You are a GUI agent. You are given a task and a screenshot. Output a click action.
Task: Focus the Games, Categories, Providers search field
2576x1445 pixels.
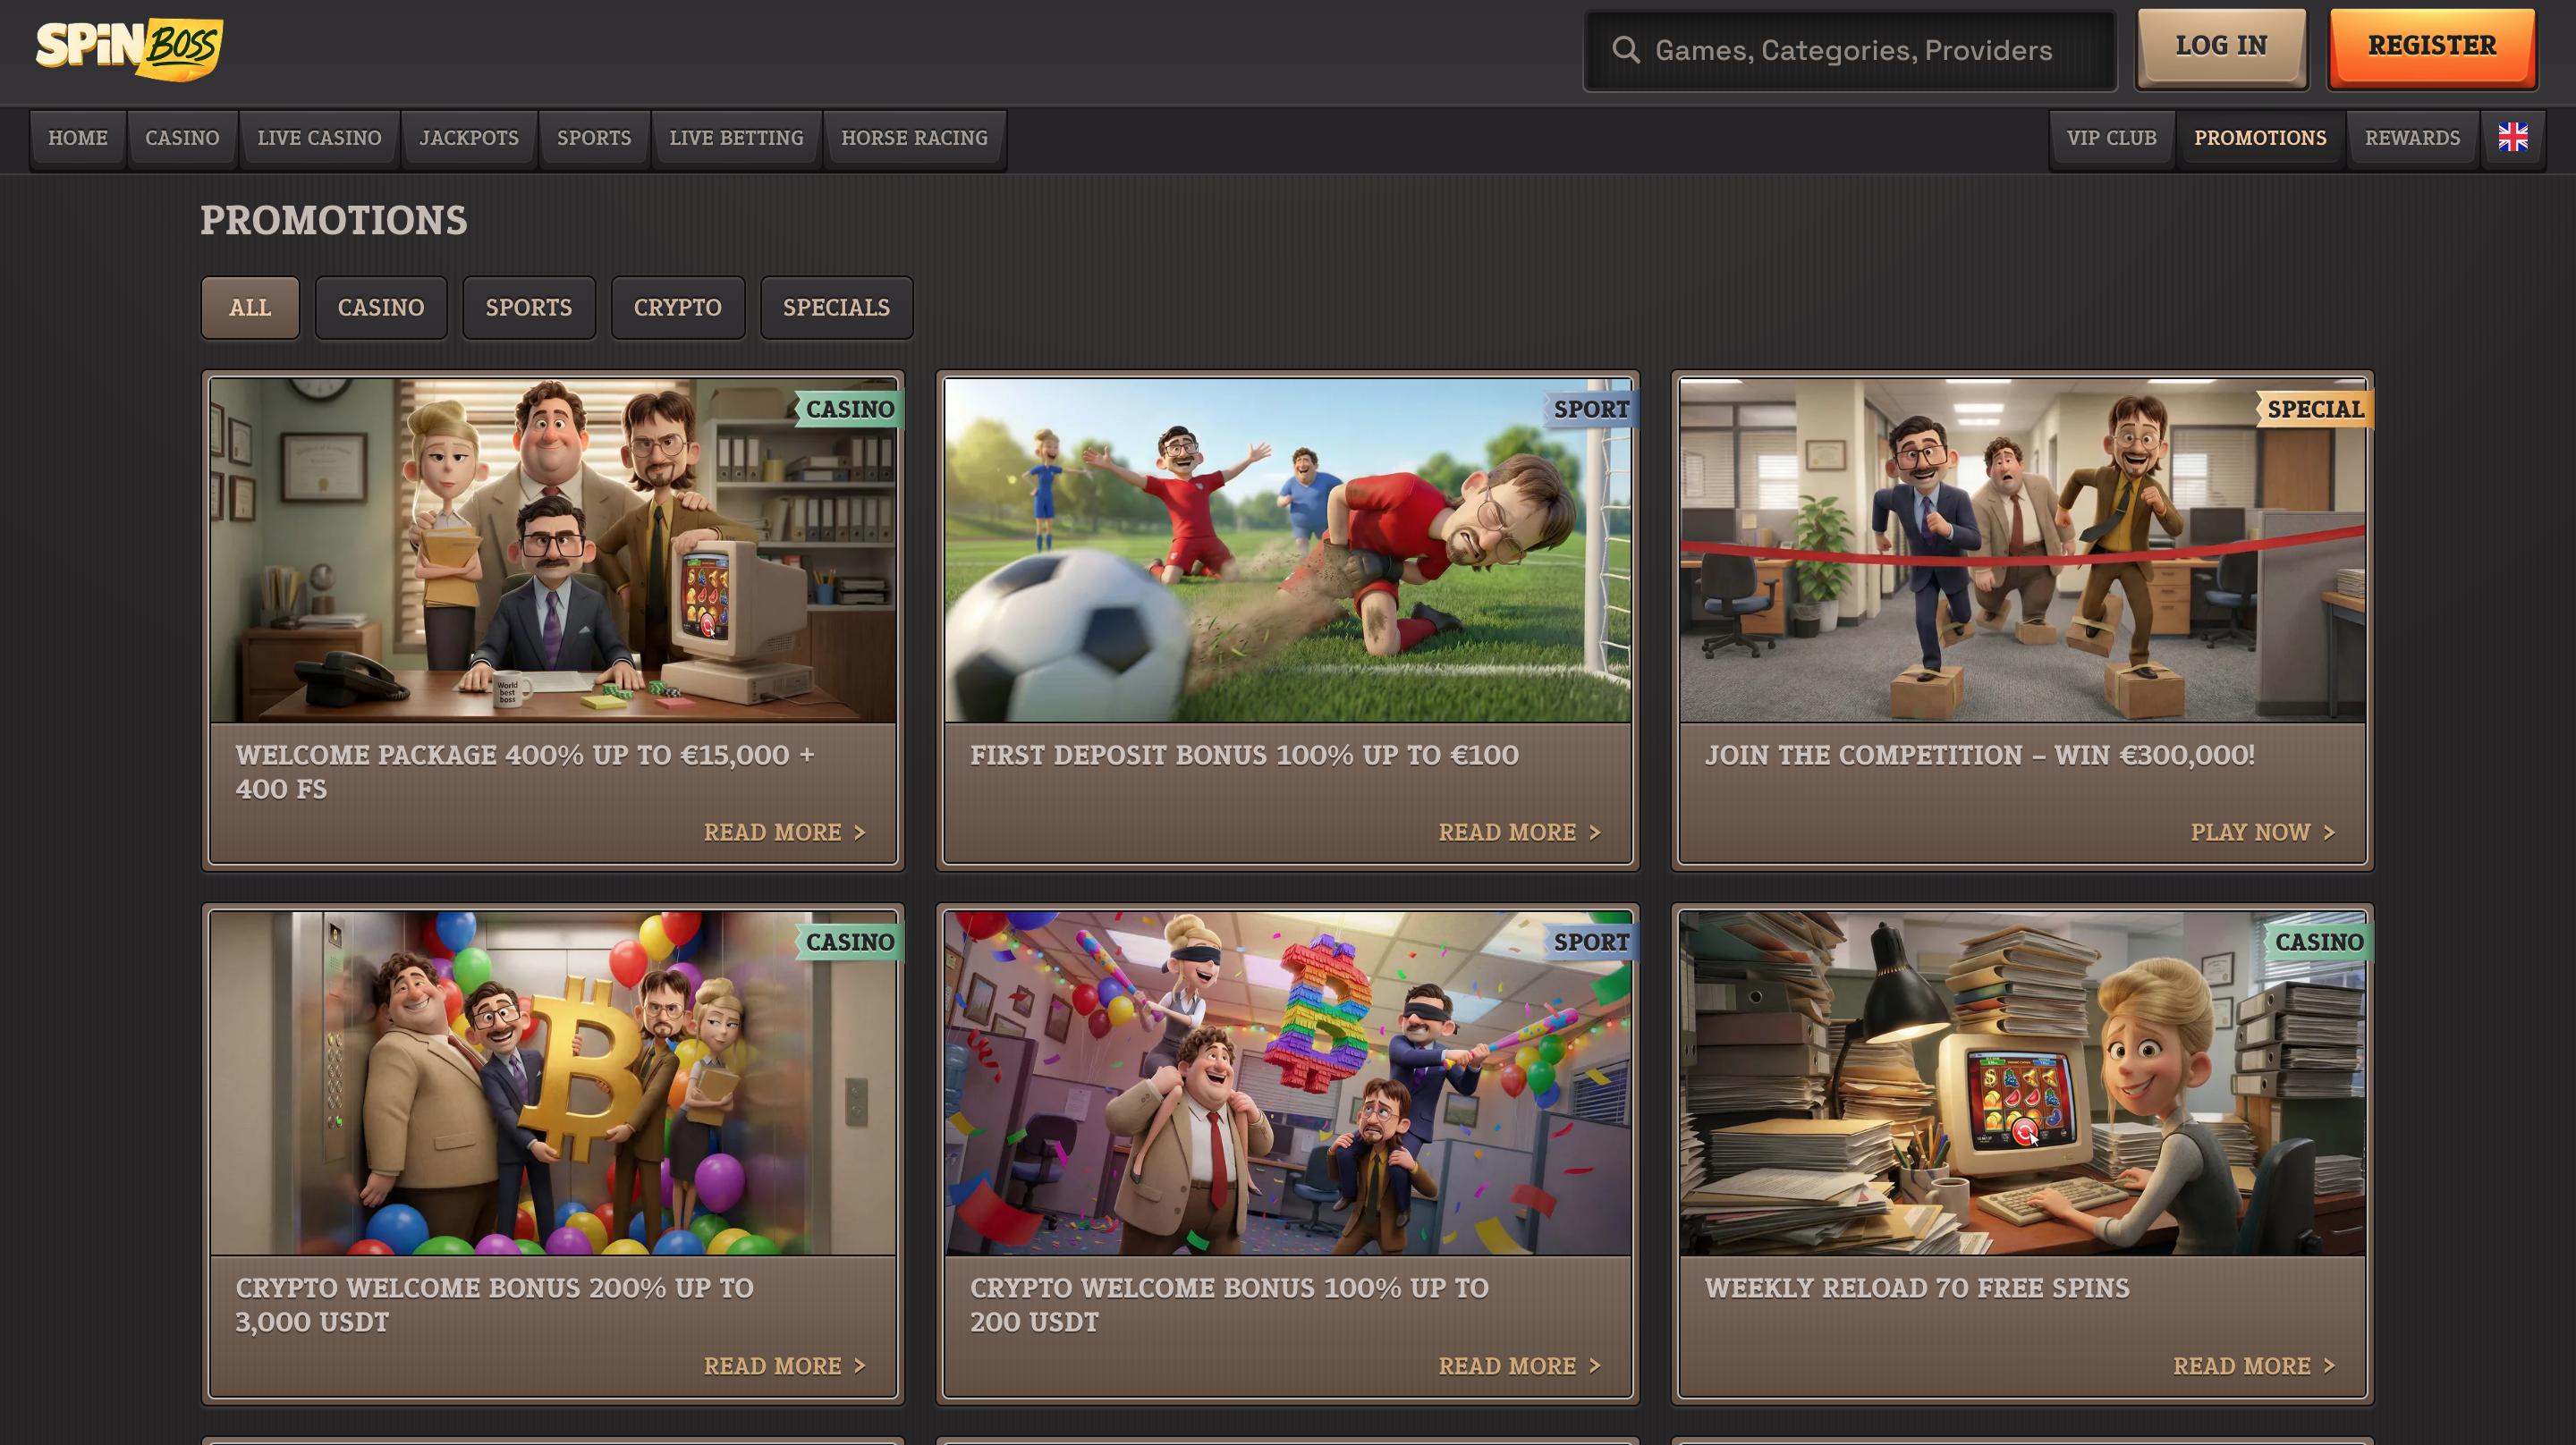click(1850, 51)
